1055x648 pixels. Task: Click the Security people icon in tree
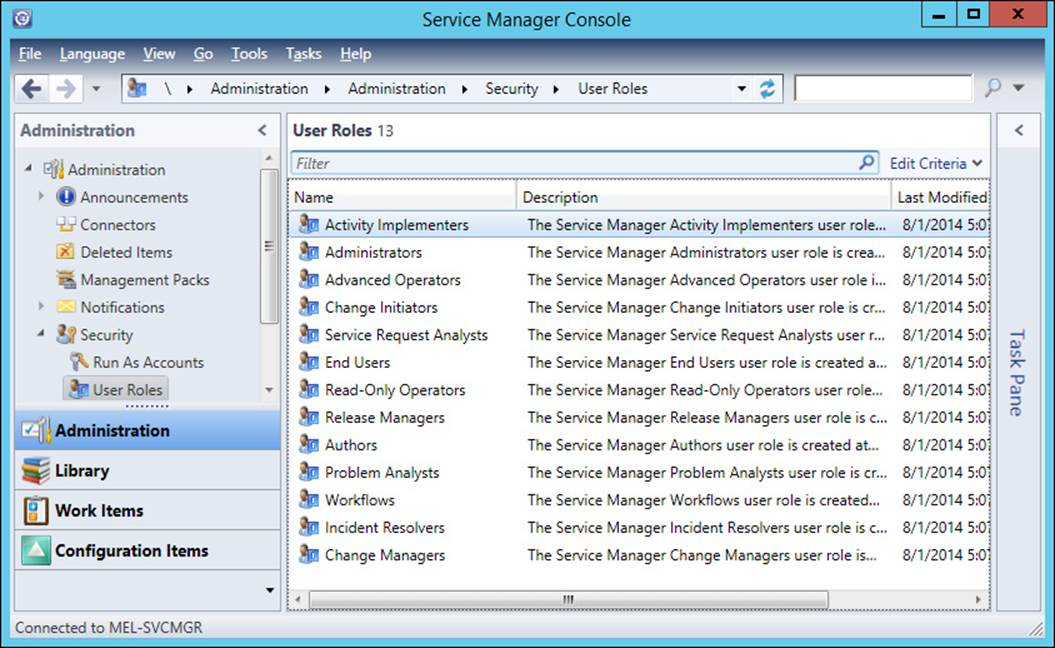[65, 334]
